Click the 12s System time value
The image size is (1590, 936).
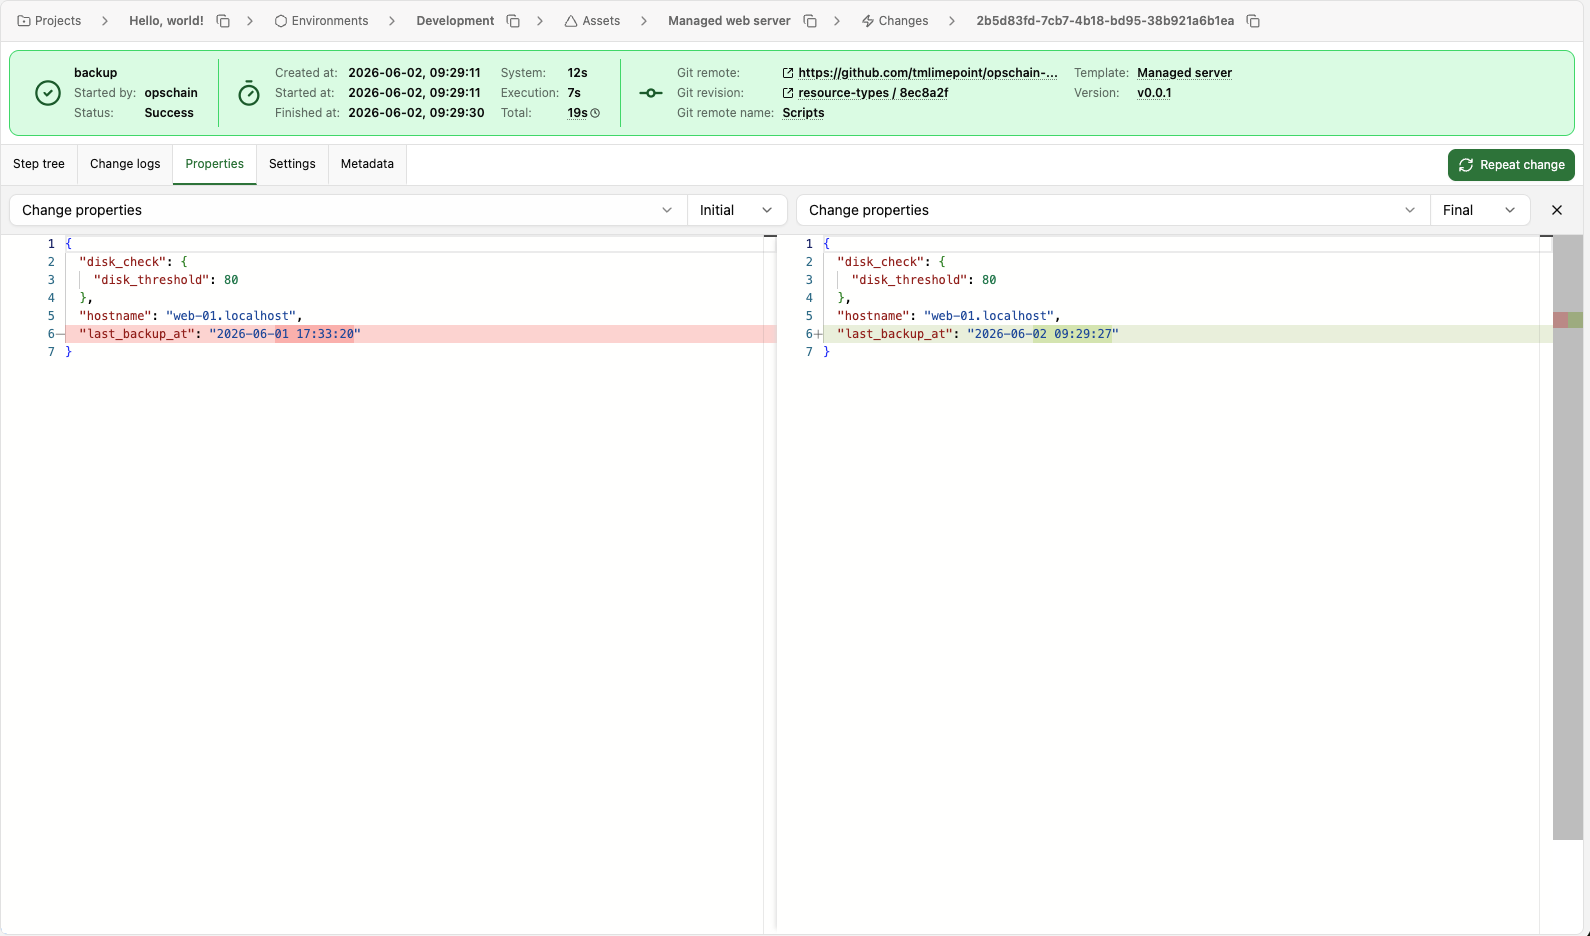(x=577, y=73)
